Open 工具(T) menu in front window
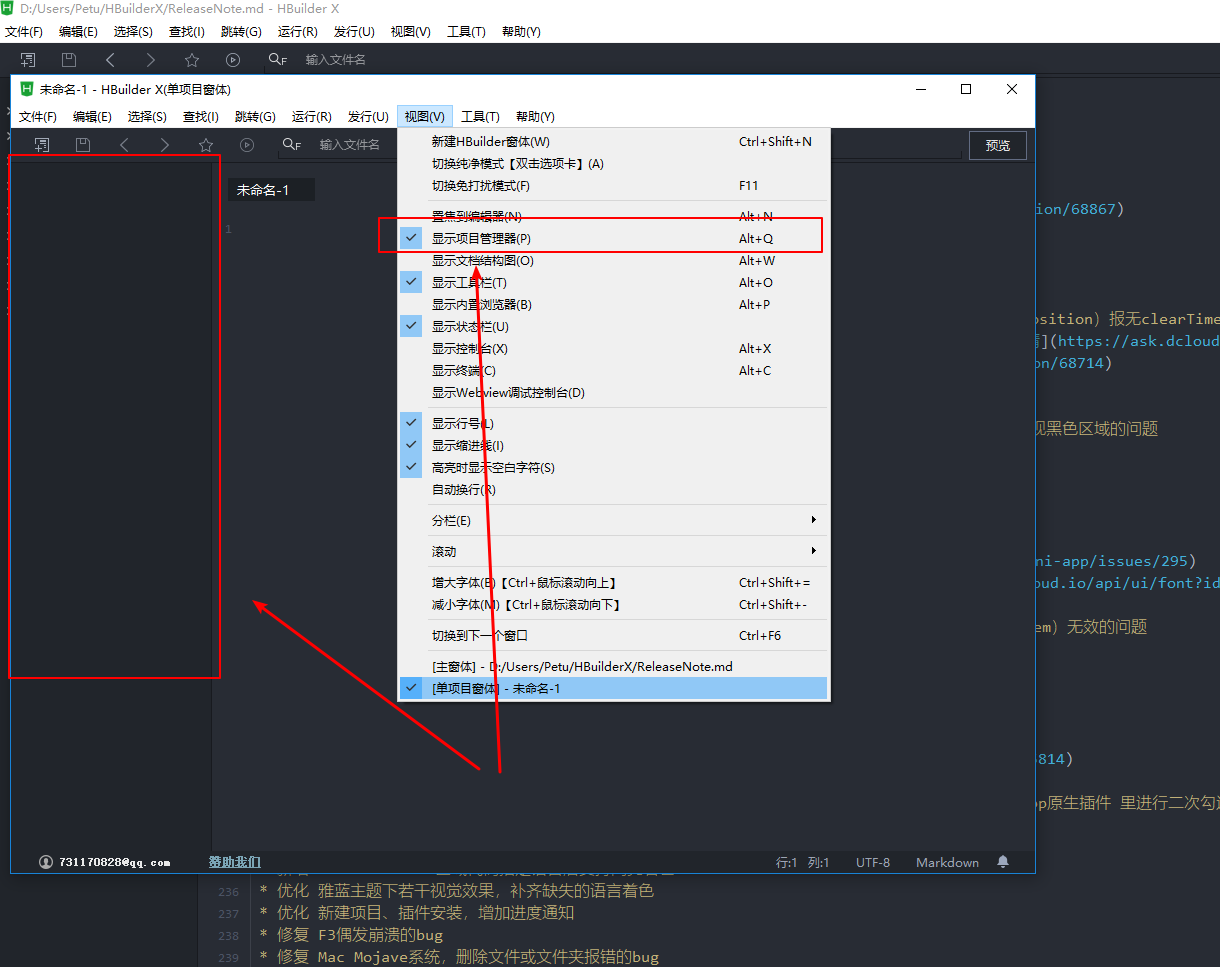Screen dimensions: 1220x967 point(480,117)
